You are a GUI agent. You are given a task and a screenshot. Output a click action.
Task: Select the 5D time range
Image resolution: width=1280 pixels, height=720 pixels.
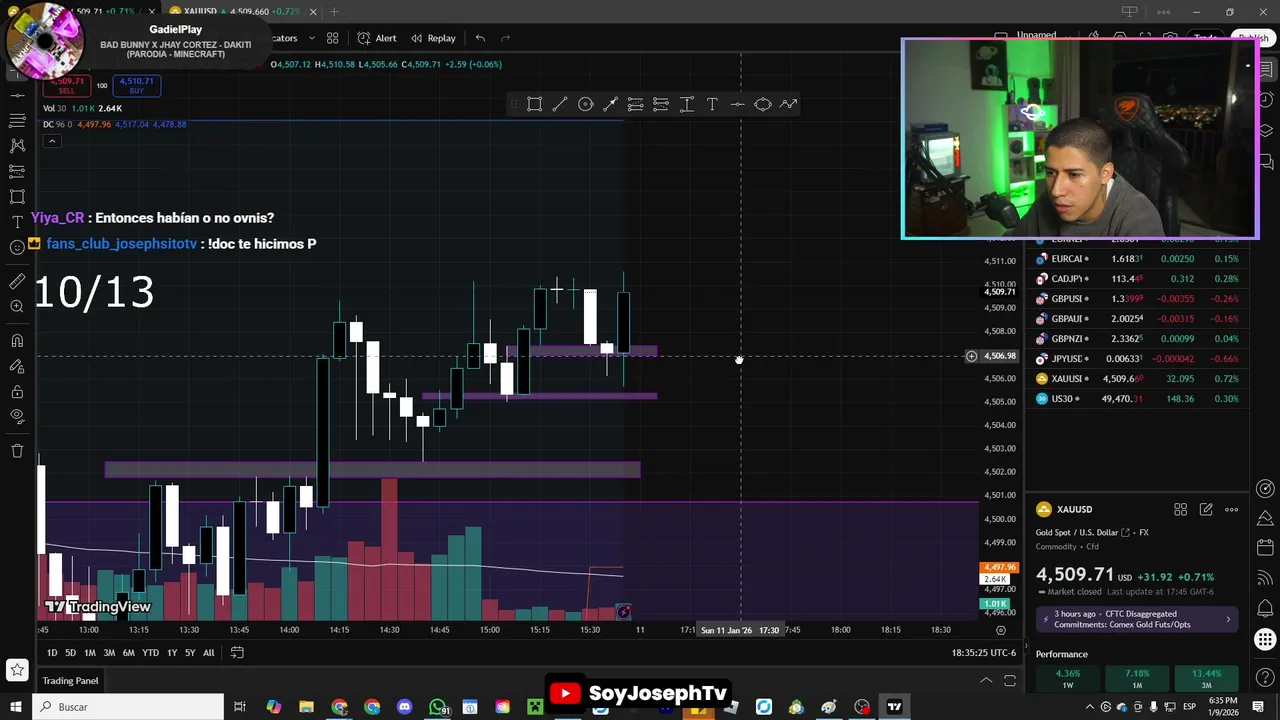tap(70, 653)
